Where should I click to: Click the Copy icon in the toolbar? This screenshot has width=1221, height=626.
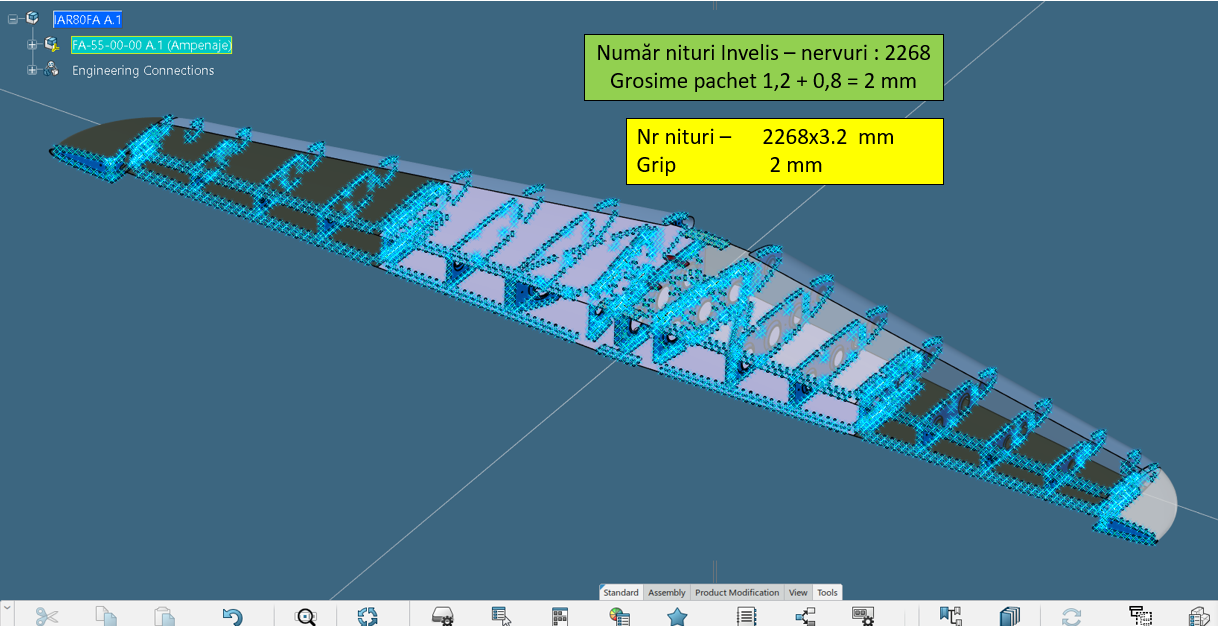coord(106,616)
